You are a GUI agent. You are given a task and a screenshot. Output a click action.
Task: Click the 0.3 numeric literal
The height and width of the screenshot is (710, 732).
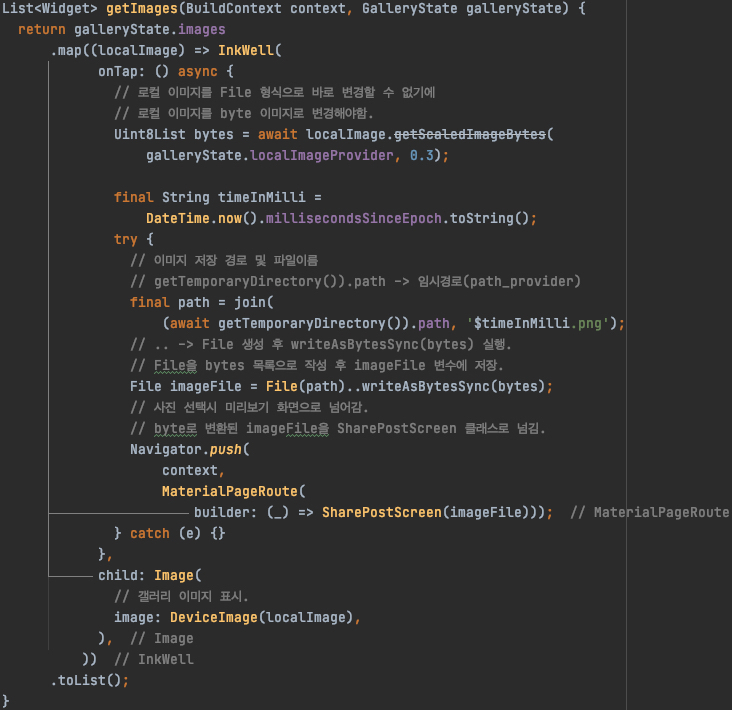(x=422, y=155)
